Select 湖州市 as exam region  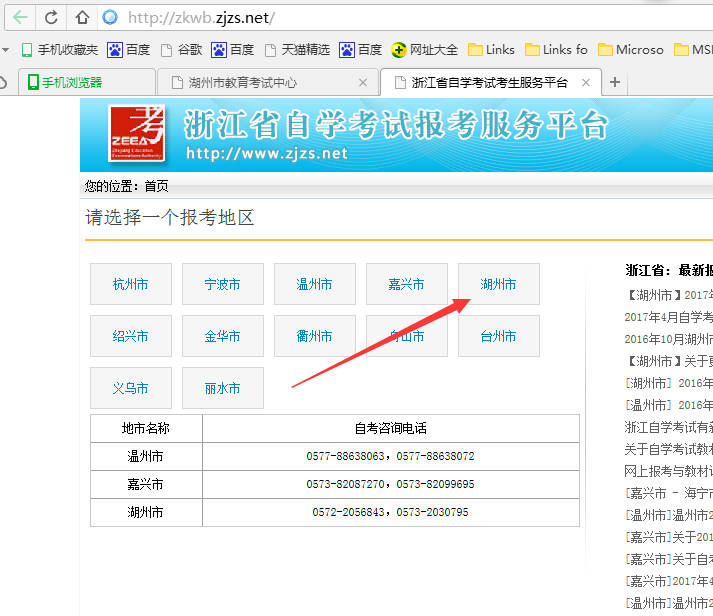tap(498, 284)
